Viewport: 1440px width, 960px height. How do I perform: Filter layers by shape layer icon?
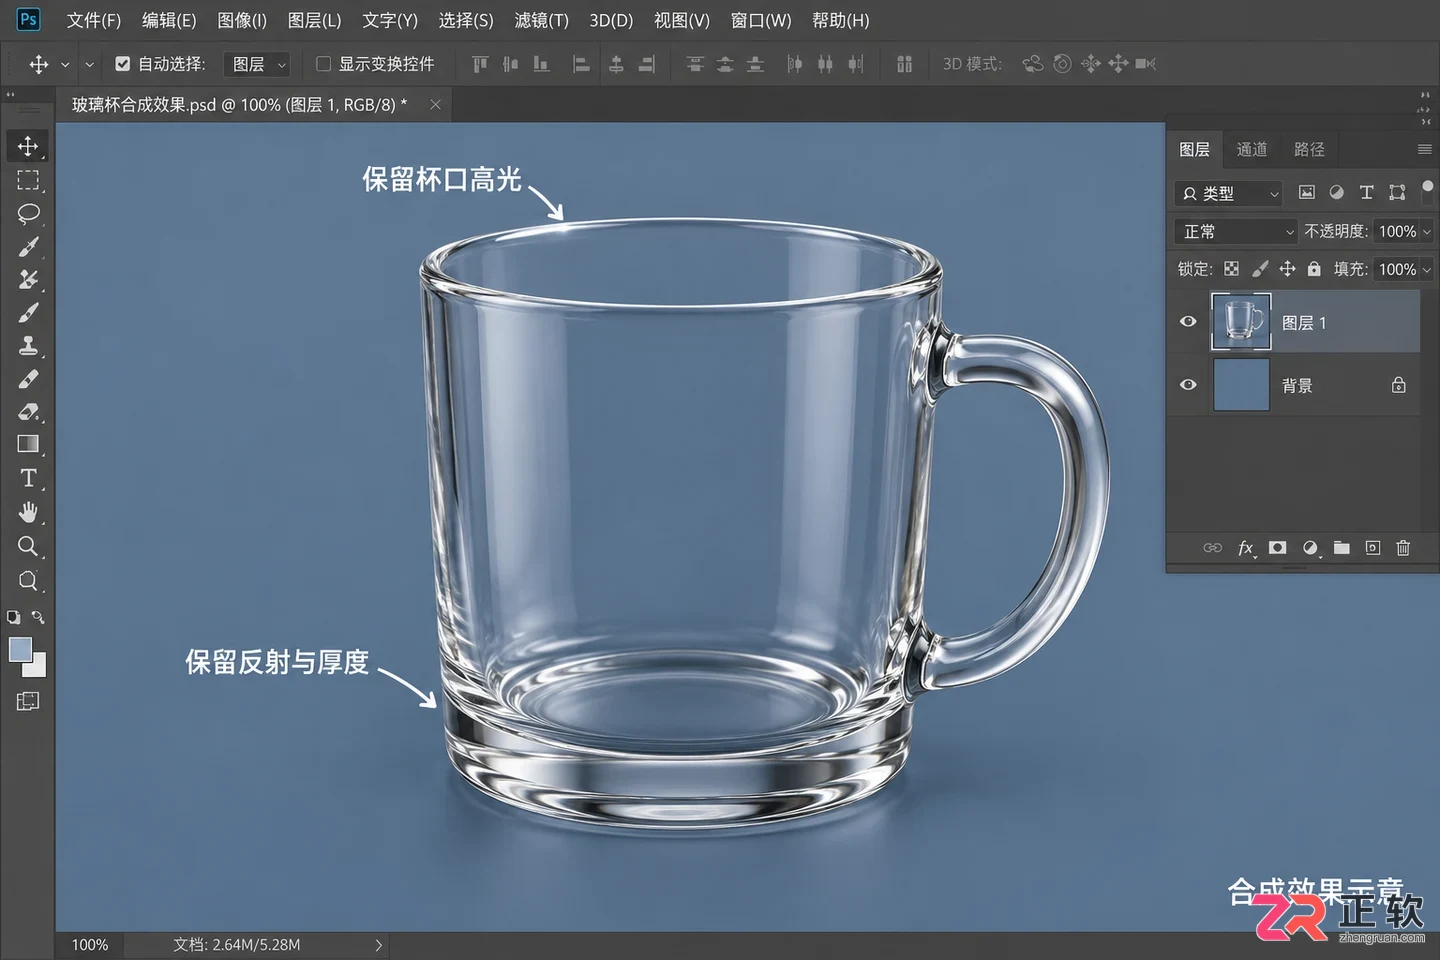[x=1397, y=192]
